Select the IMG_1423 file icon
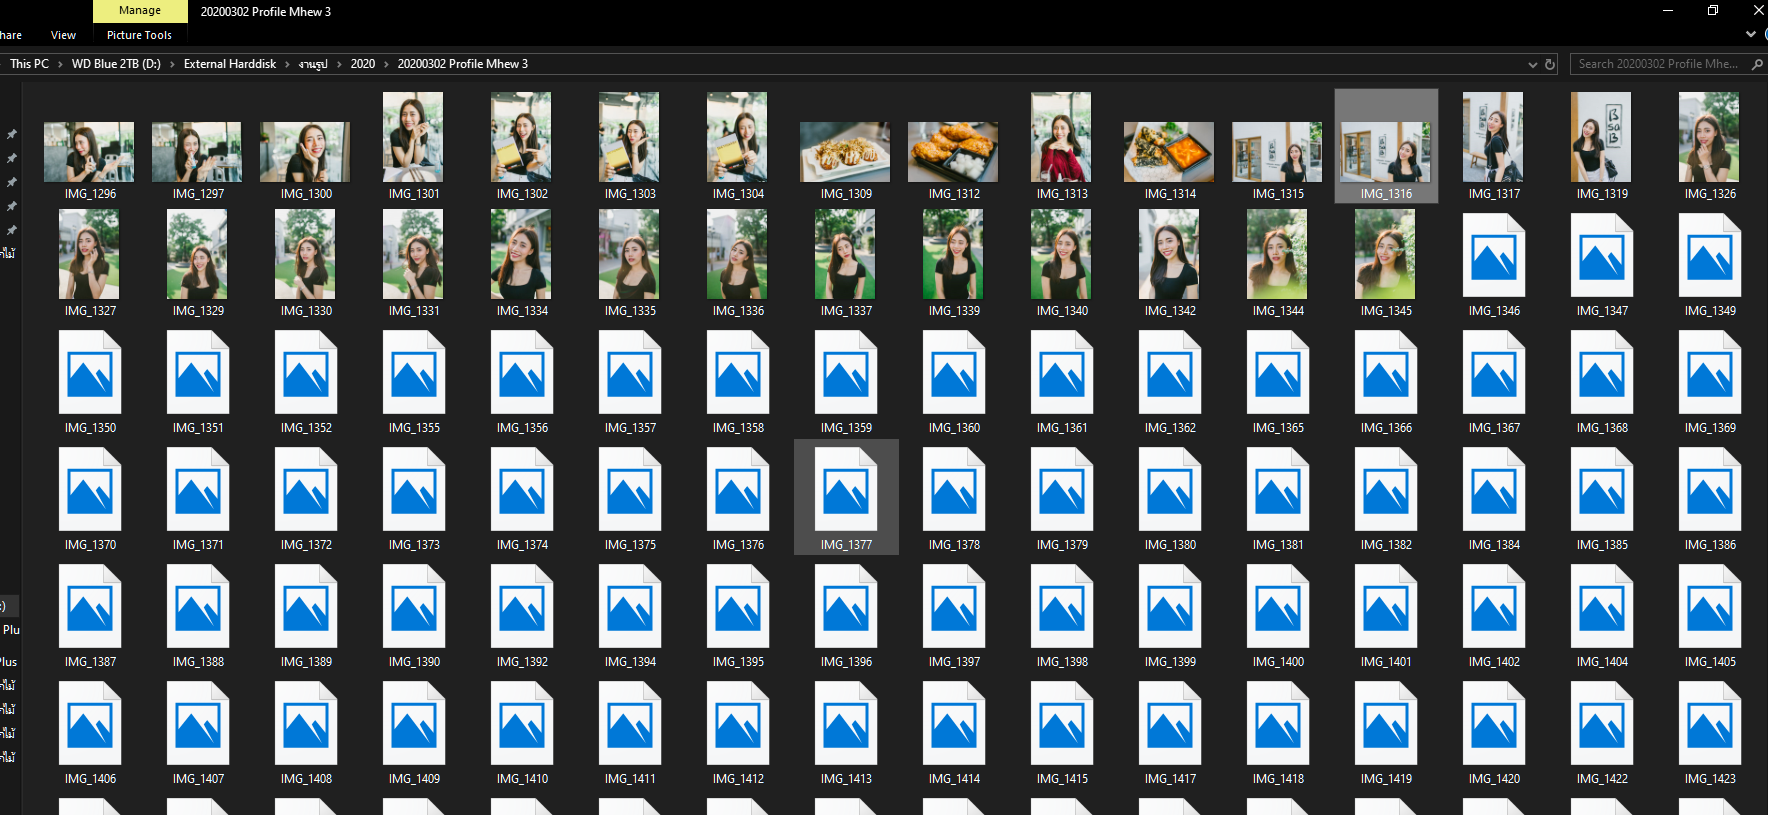 1710,724
